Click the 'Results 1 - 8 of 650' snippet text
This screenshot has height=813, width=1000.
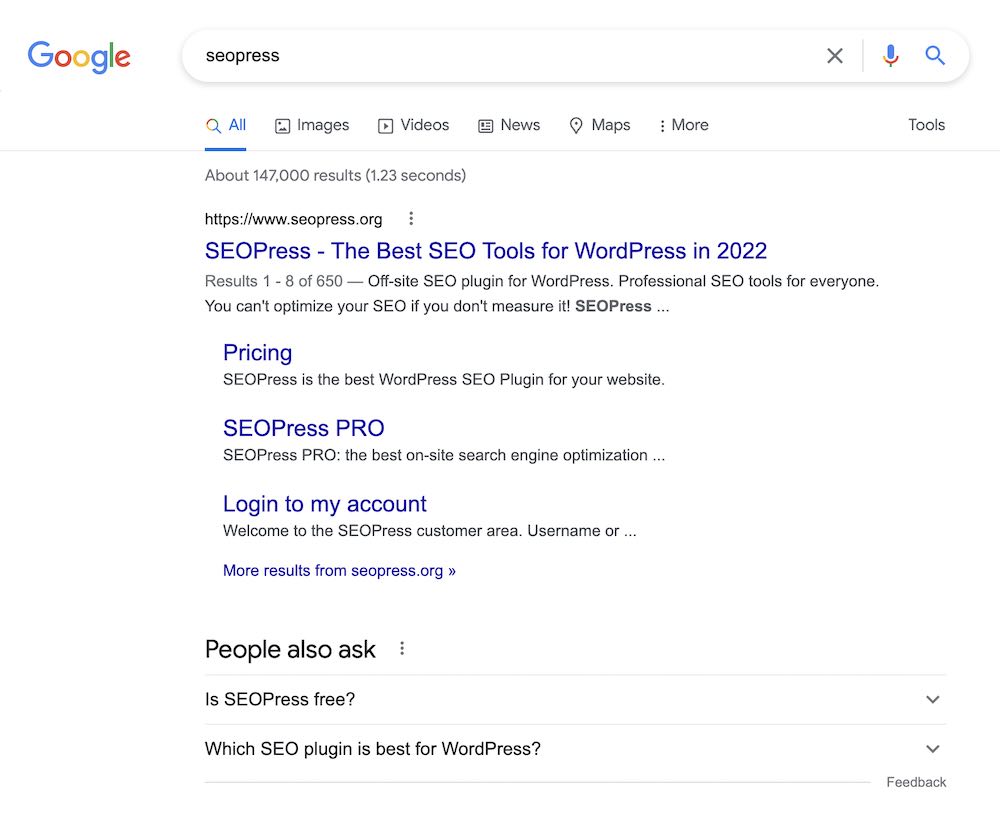pos(274,281)
